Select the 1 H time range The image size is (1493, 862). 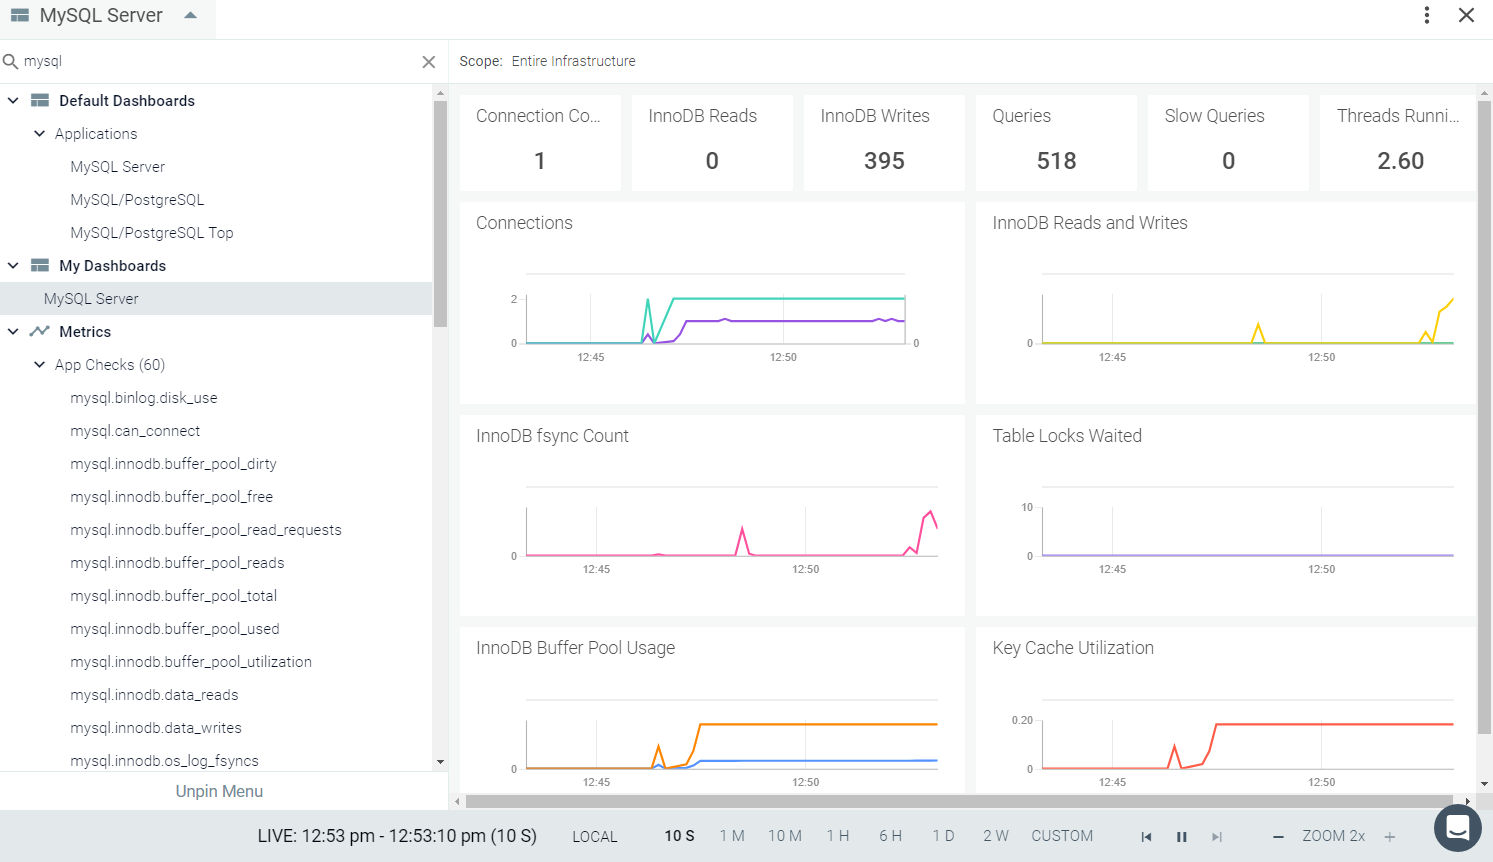point(838,836)
